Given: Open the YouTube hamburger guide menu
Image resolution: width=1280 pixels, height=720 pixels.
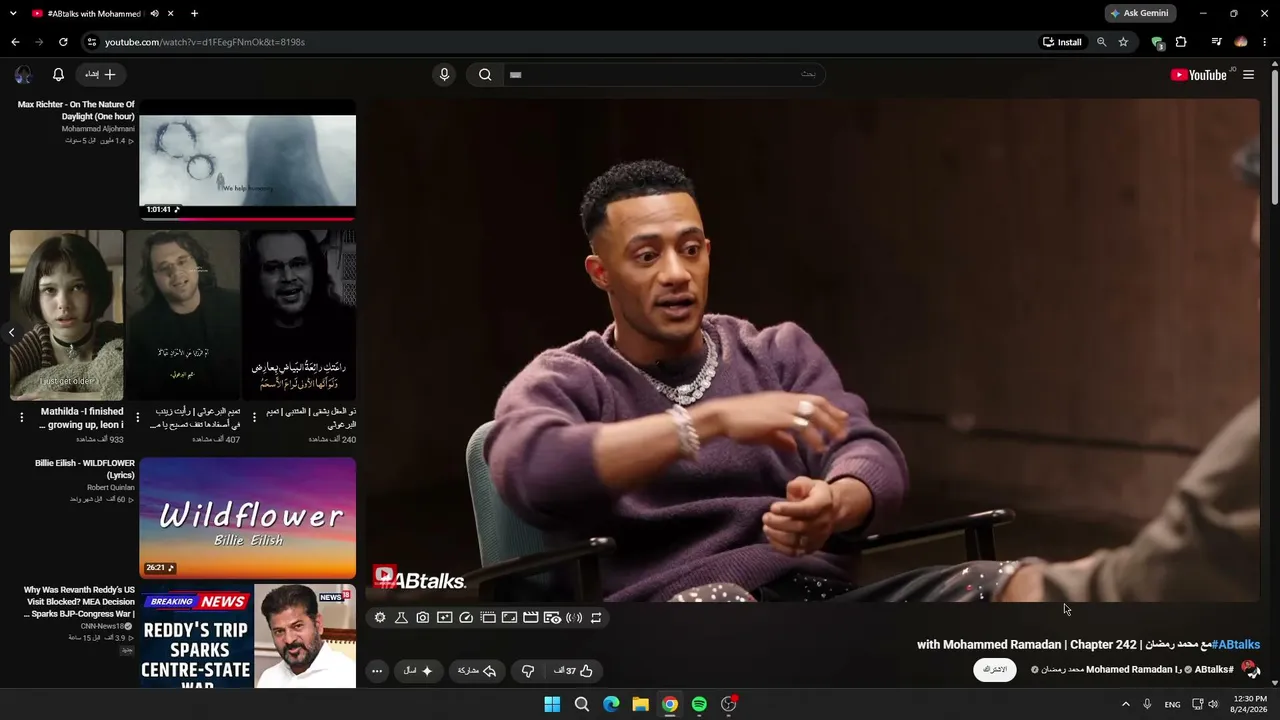Looking at the screenshot, I should tap(1248, 75).
